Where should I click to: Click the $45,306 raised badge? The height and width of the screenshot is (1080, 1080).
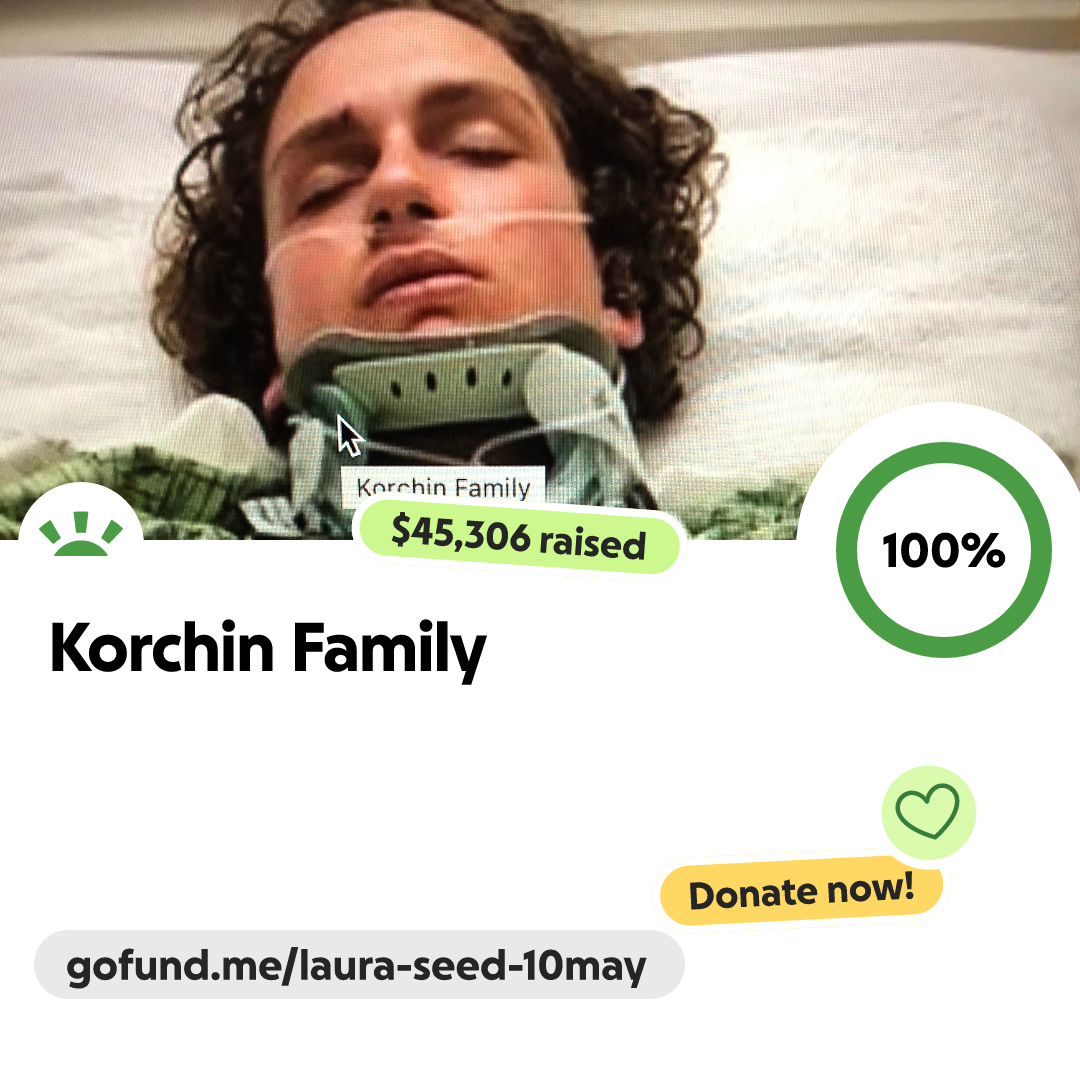[519, 538]
